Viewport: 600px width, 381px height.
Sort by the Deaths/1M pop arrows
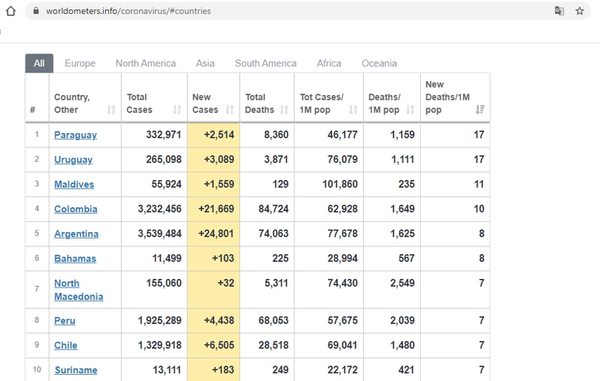(410, 110)
